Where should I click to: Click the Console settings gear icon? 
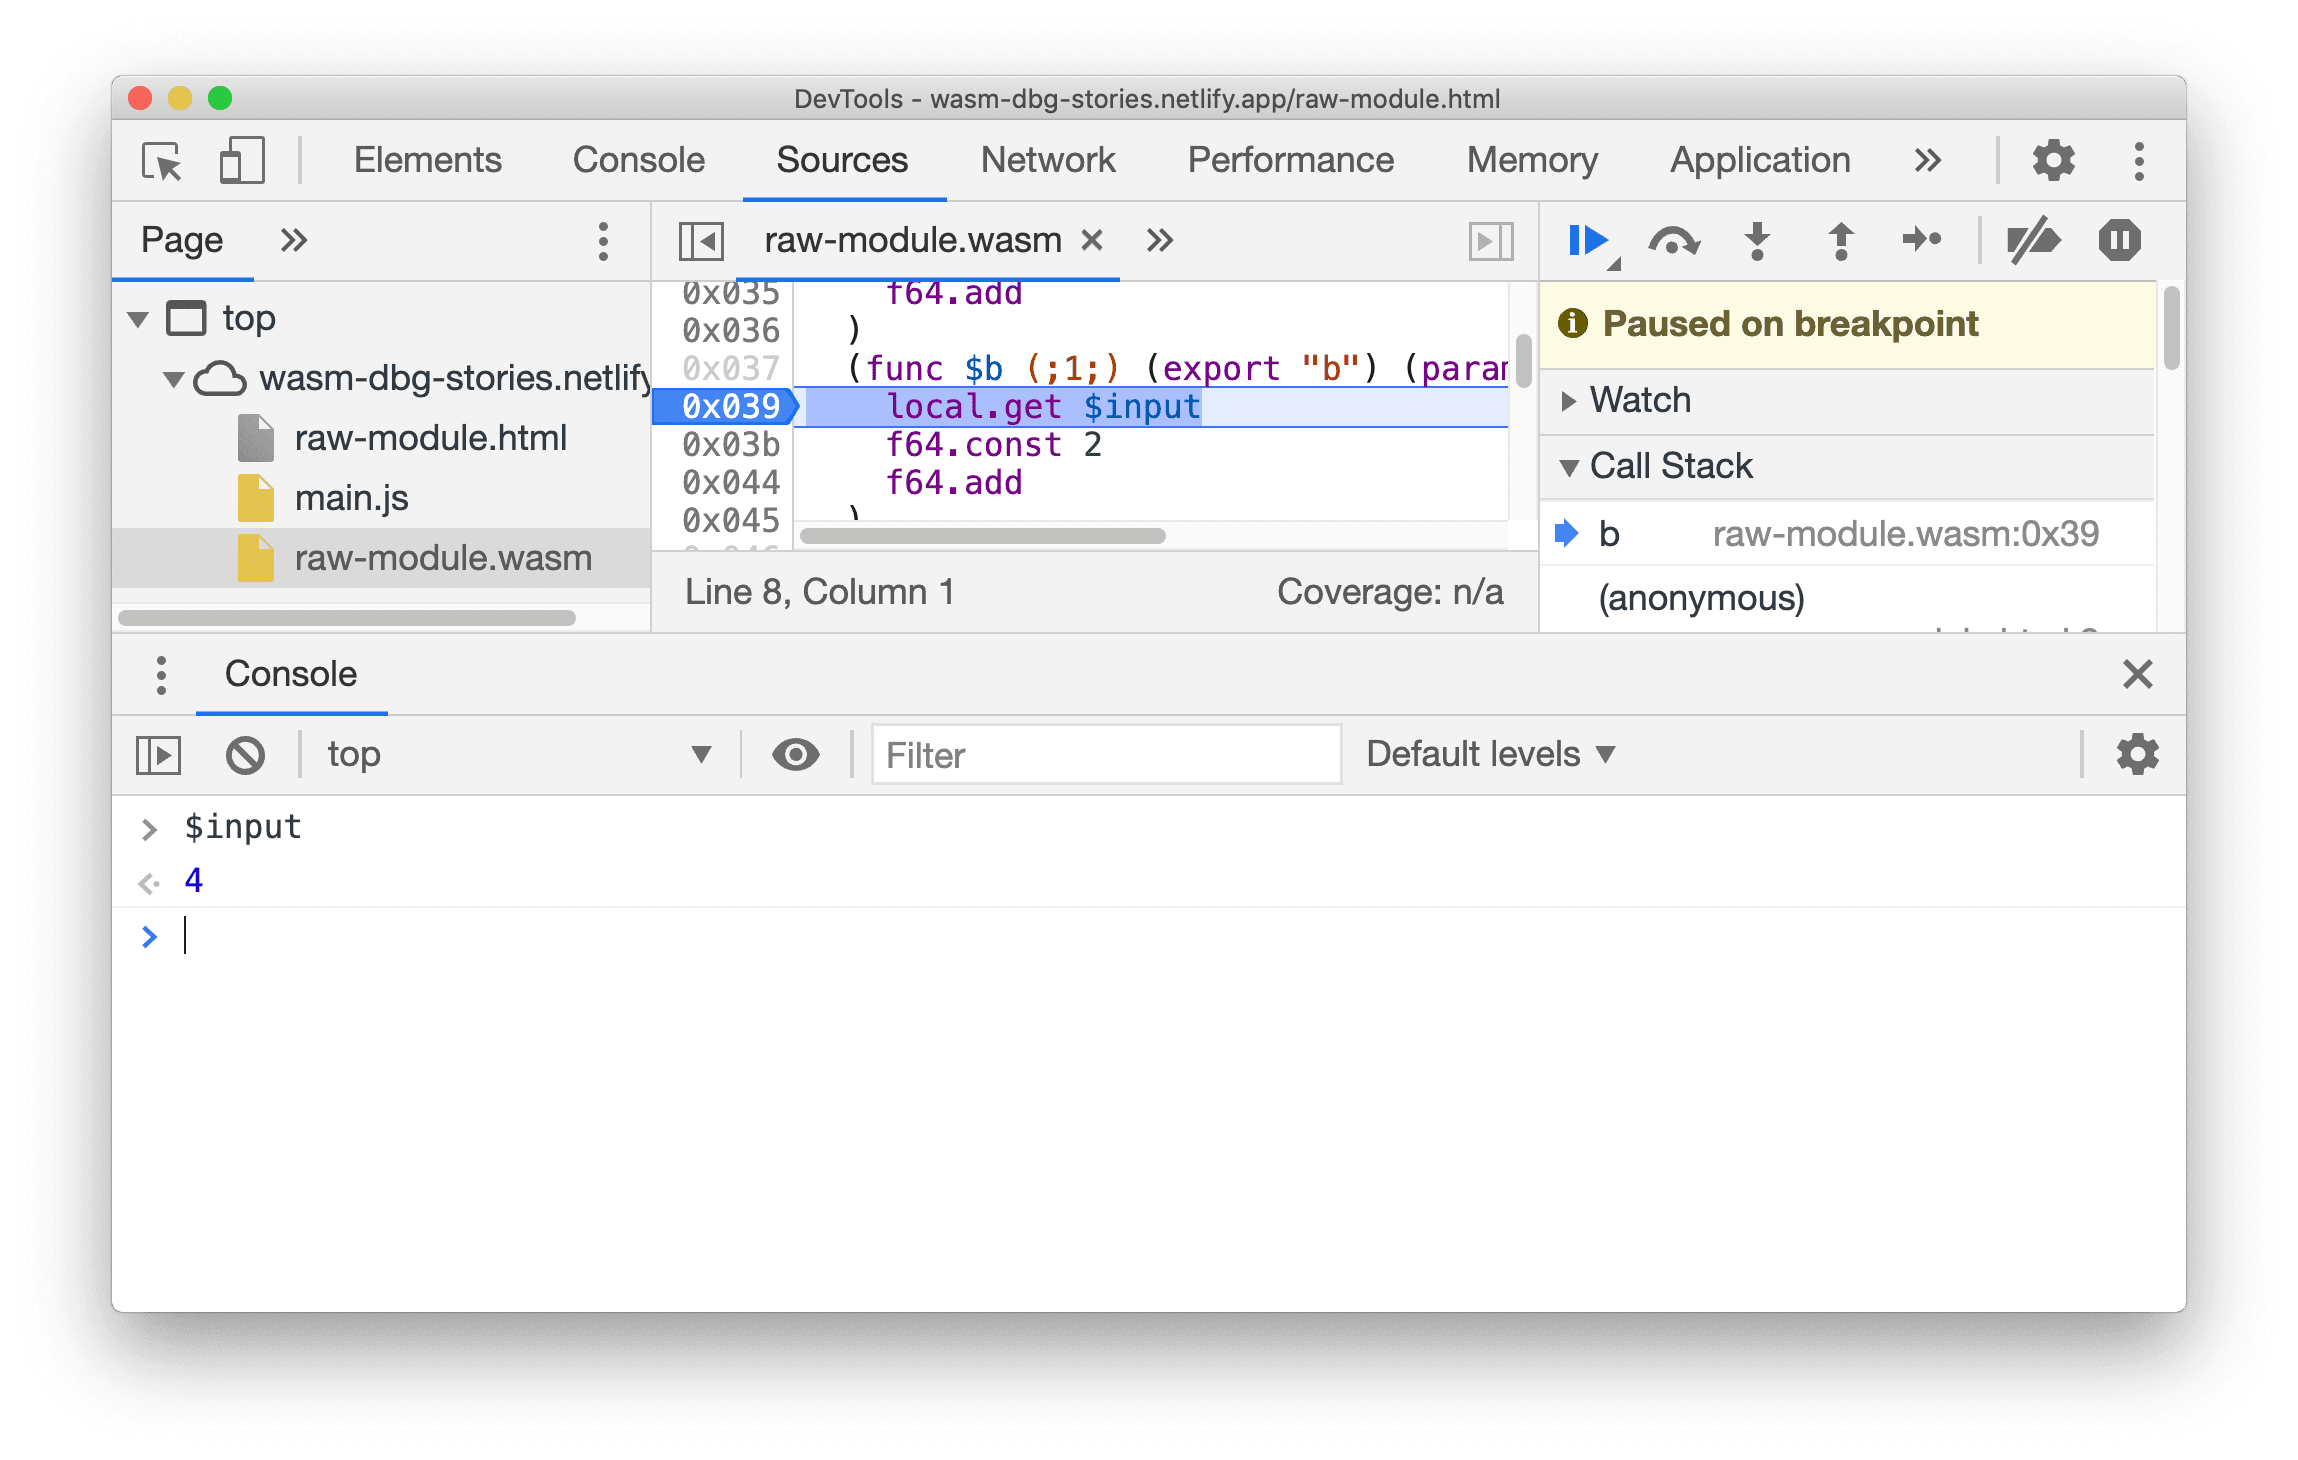pos(2139,753)
